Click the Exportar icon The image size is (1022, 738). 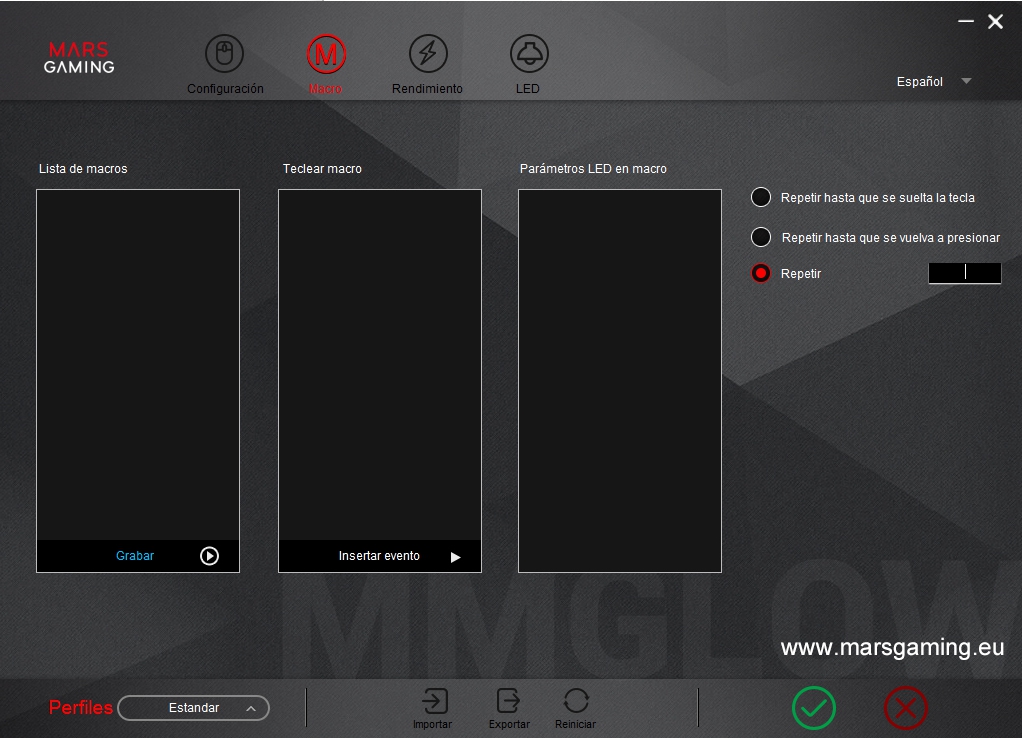coord(508,701)
